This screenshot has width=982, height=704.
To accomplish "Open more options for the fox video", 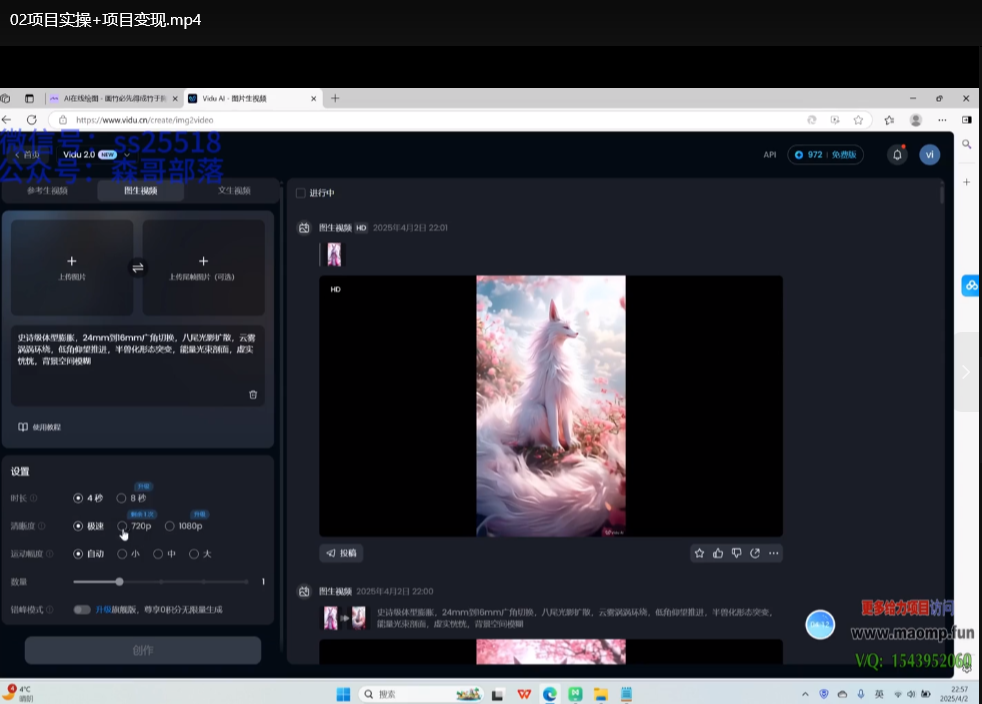I will coord(773,553).
